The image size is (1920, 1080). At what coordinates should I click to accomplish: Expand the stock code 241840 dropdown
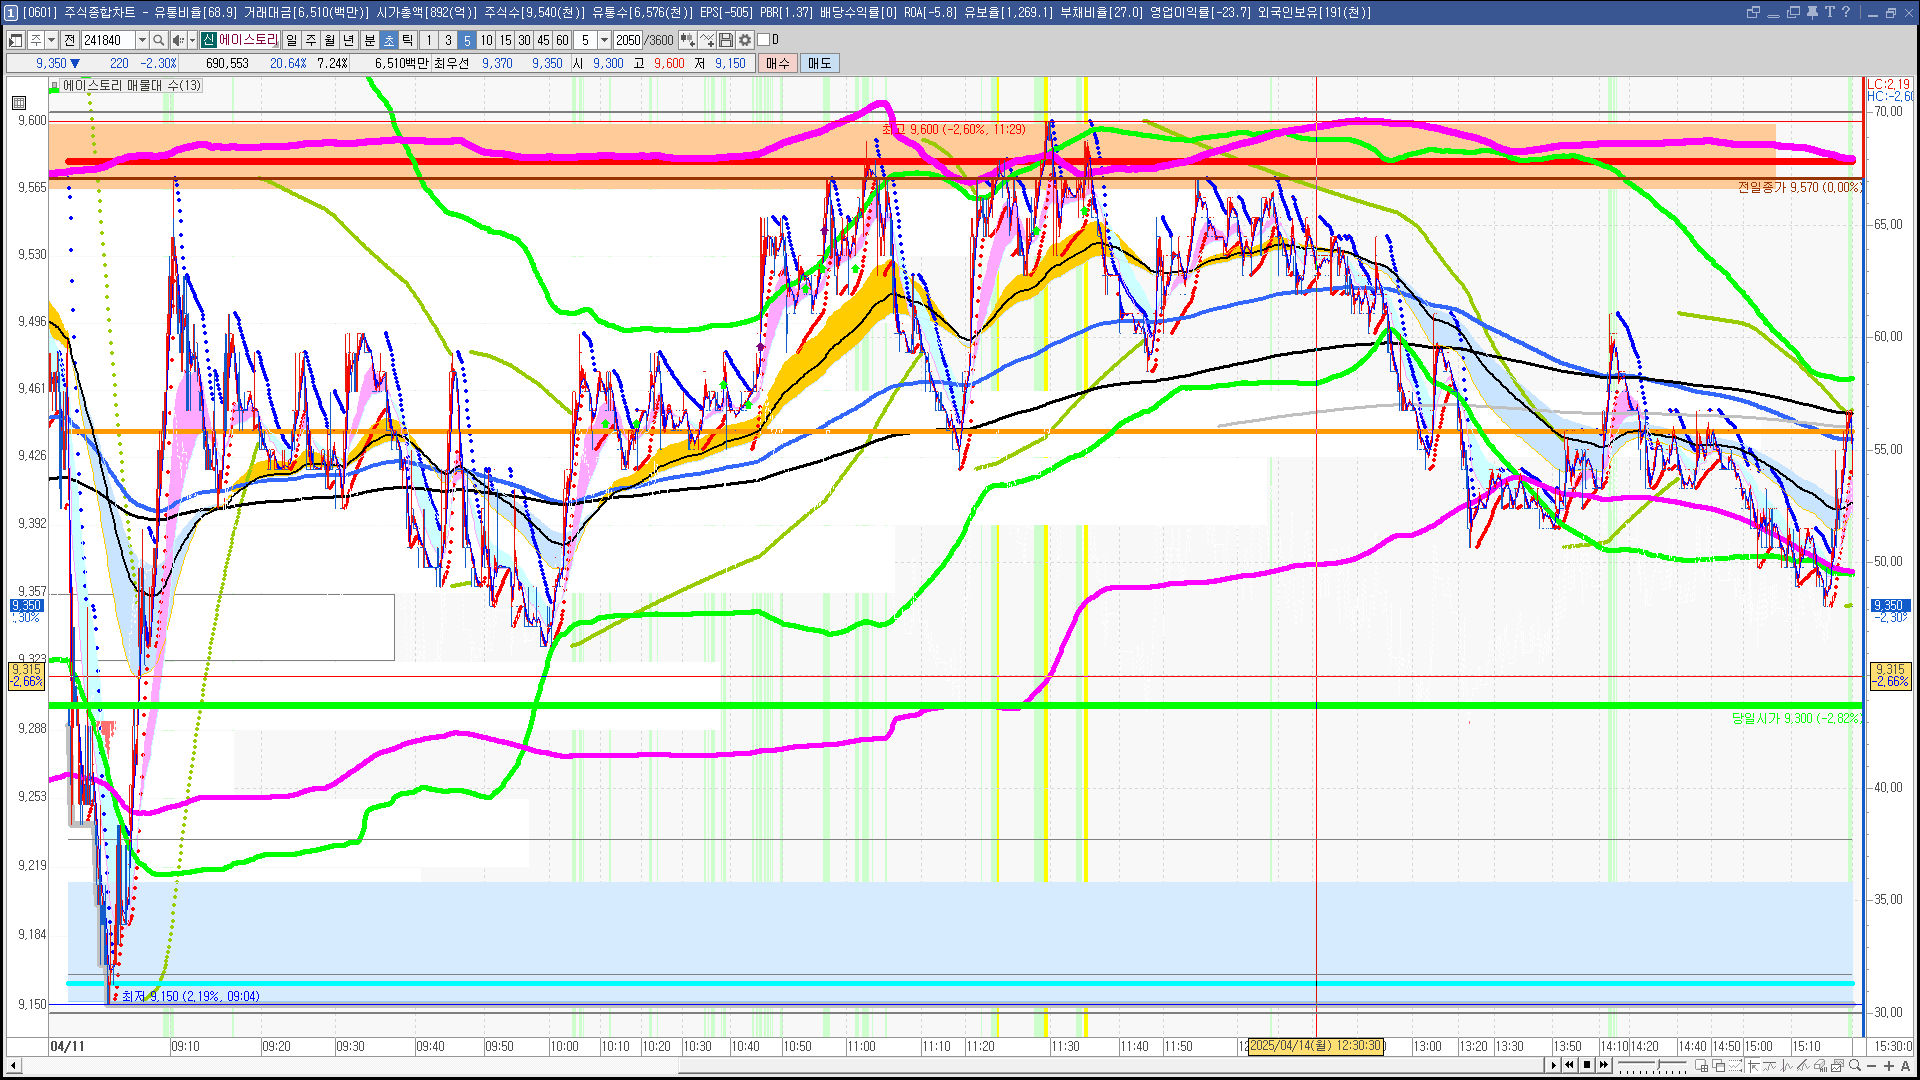pos(142,40)
